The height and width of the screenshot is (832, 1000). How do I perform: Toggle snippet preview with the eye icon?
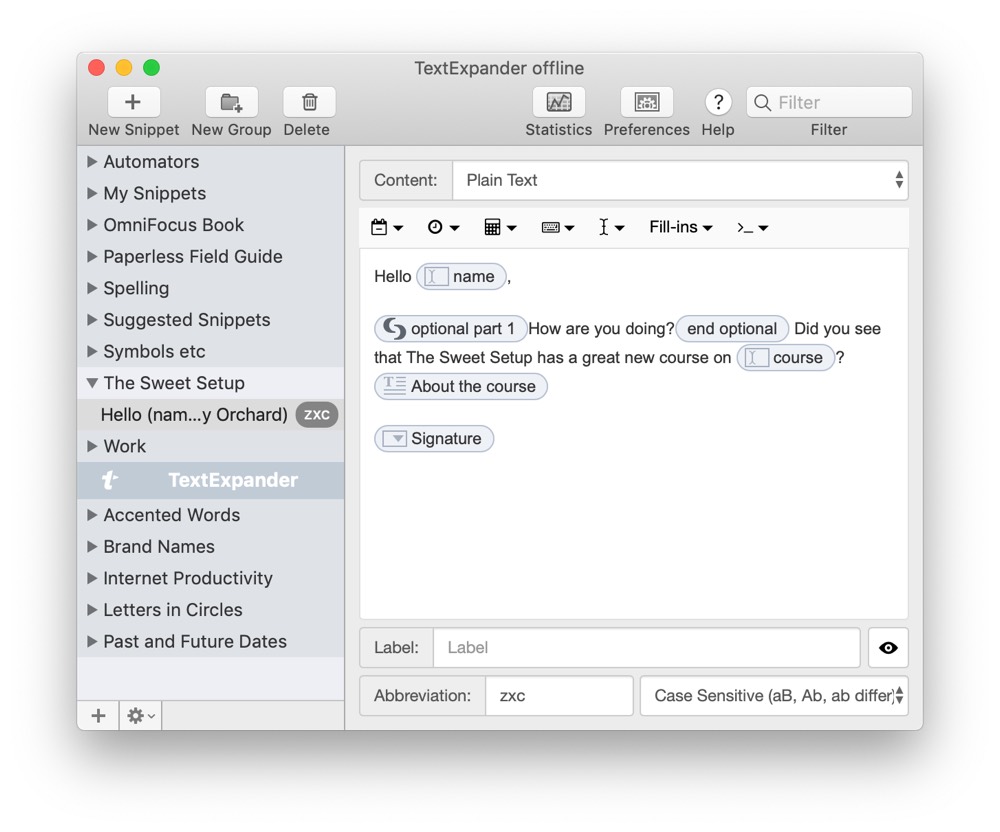(888, 648)
